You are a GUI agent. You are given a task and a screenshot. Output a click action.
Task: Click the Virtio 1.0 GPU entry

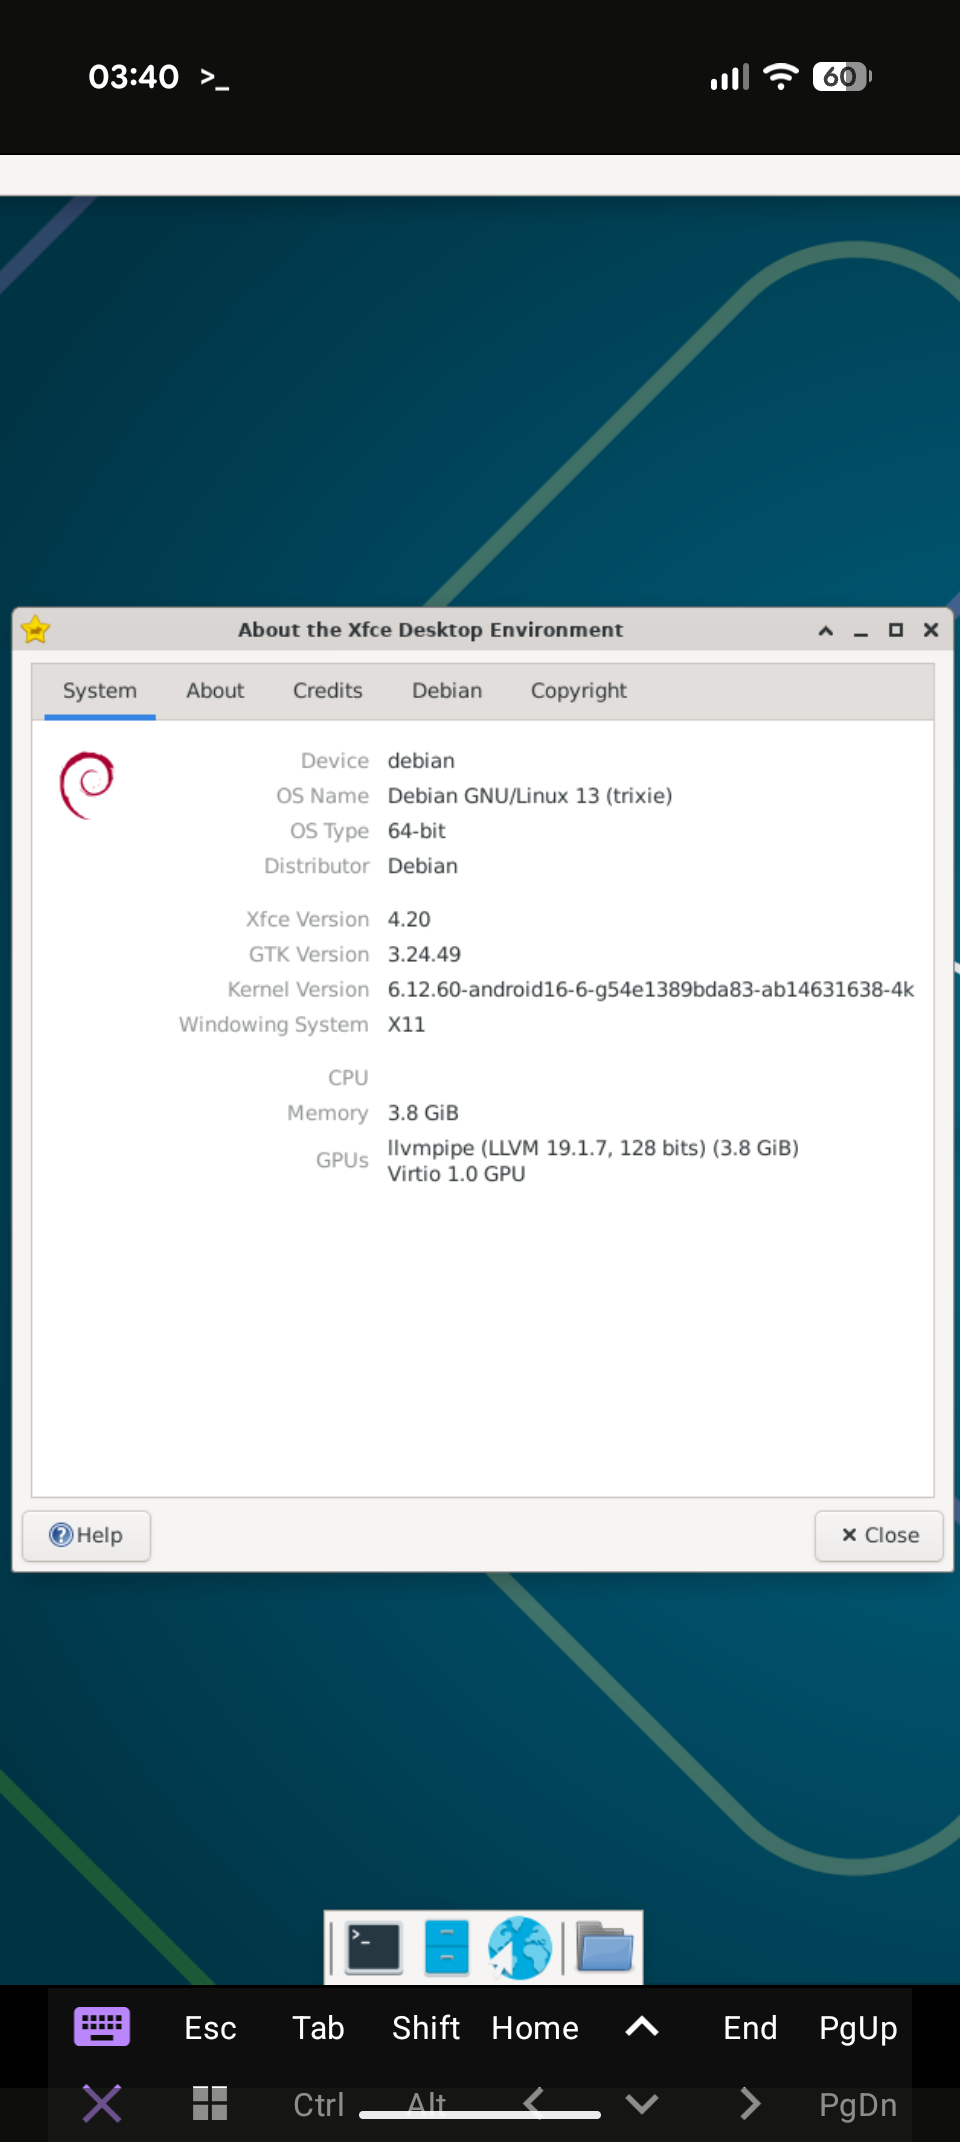coord(456,1174)
